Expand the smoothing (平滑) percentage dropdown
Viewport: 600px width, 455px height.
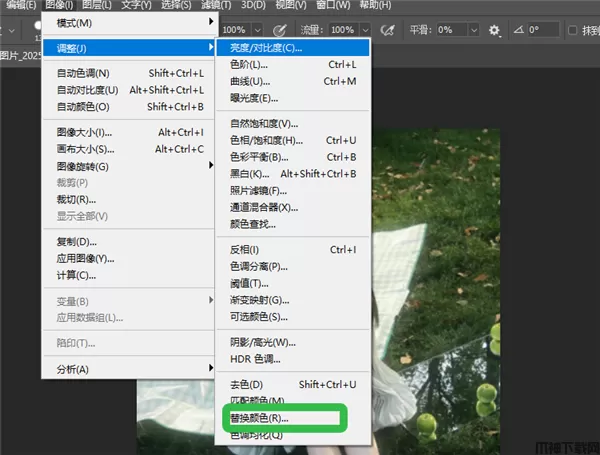[472, 30]
